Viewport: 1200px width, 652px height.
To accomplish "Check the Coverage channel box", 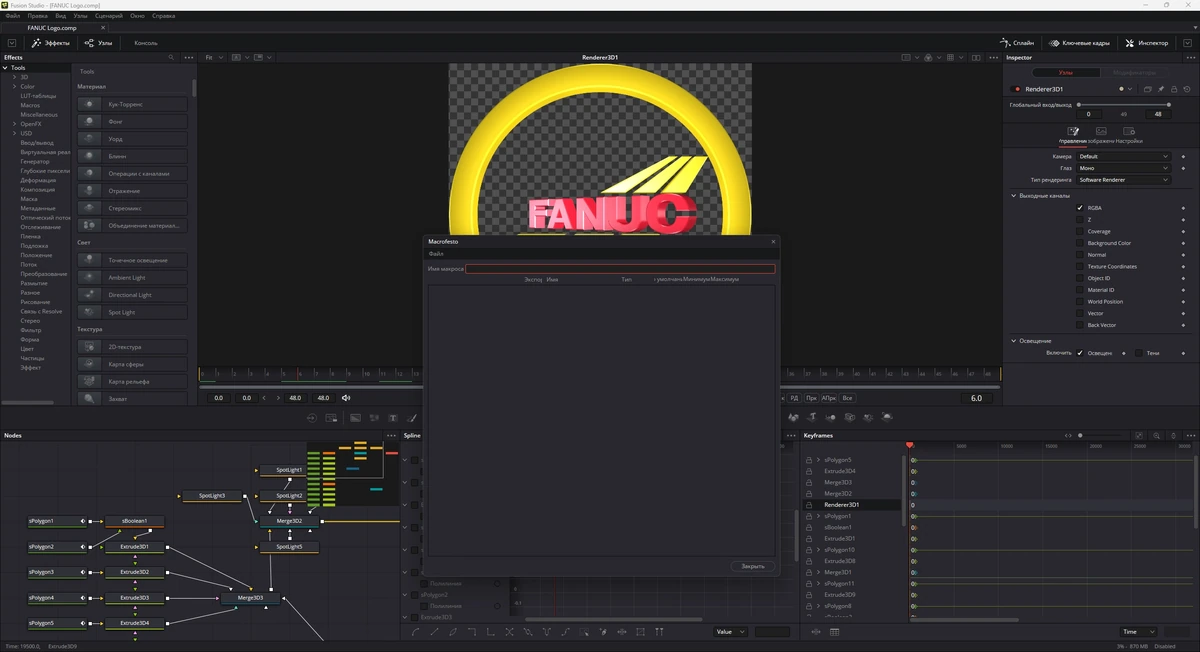I will coord(1080,231).
